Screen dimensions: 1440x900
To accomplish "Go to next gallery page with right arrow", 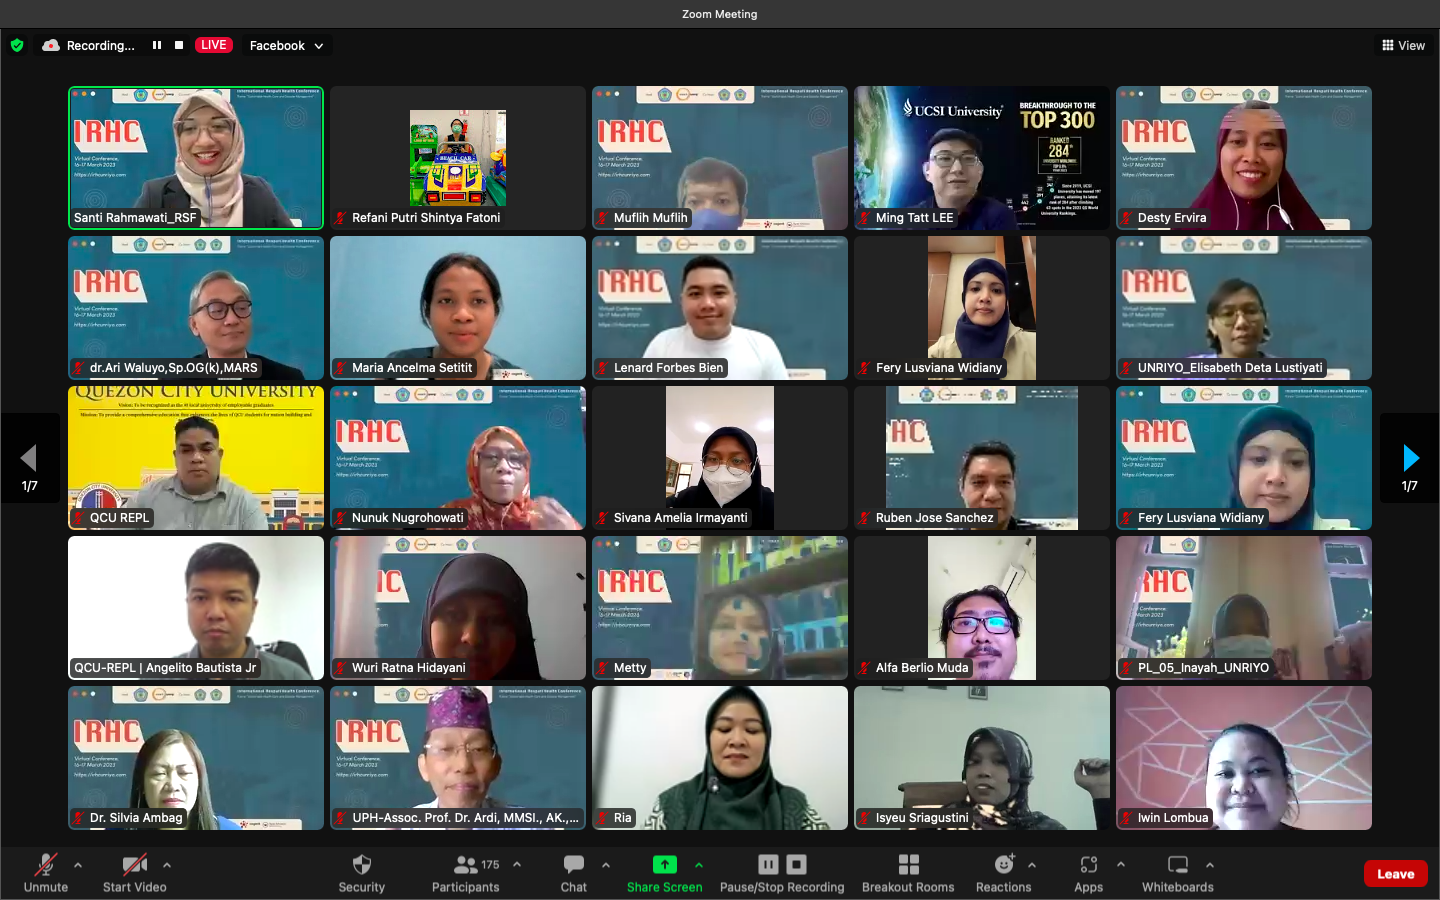I will click(1410, 458).
